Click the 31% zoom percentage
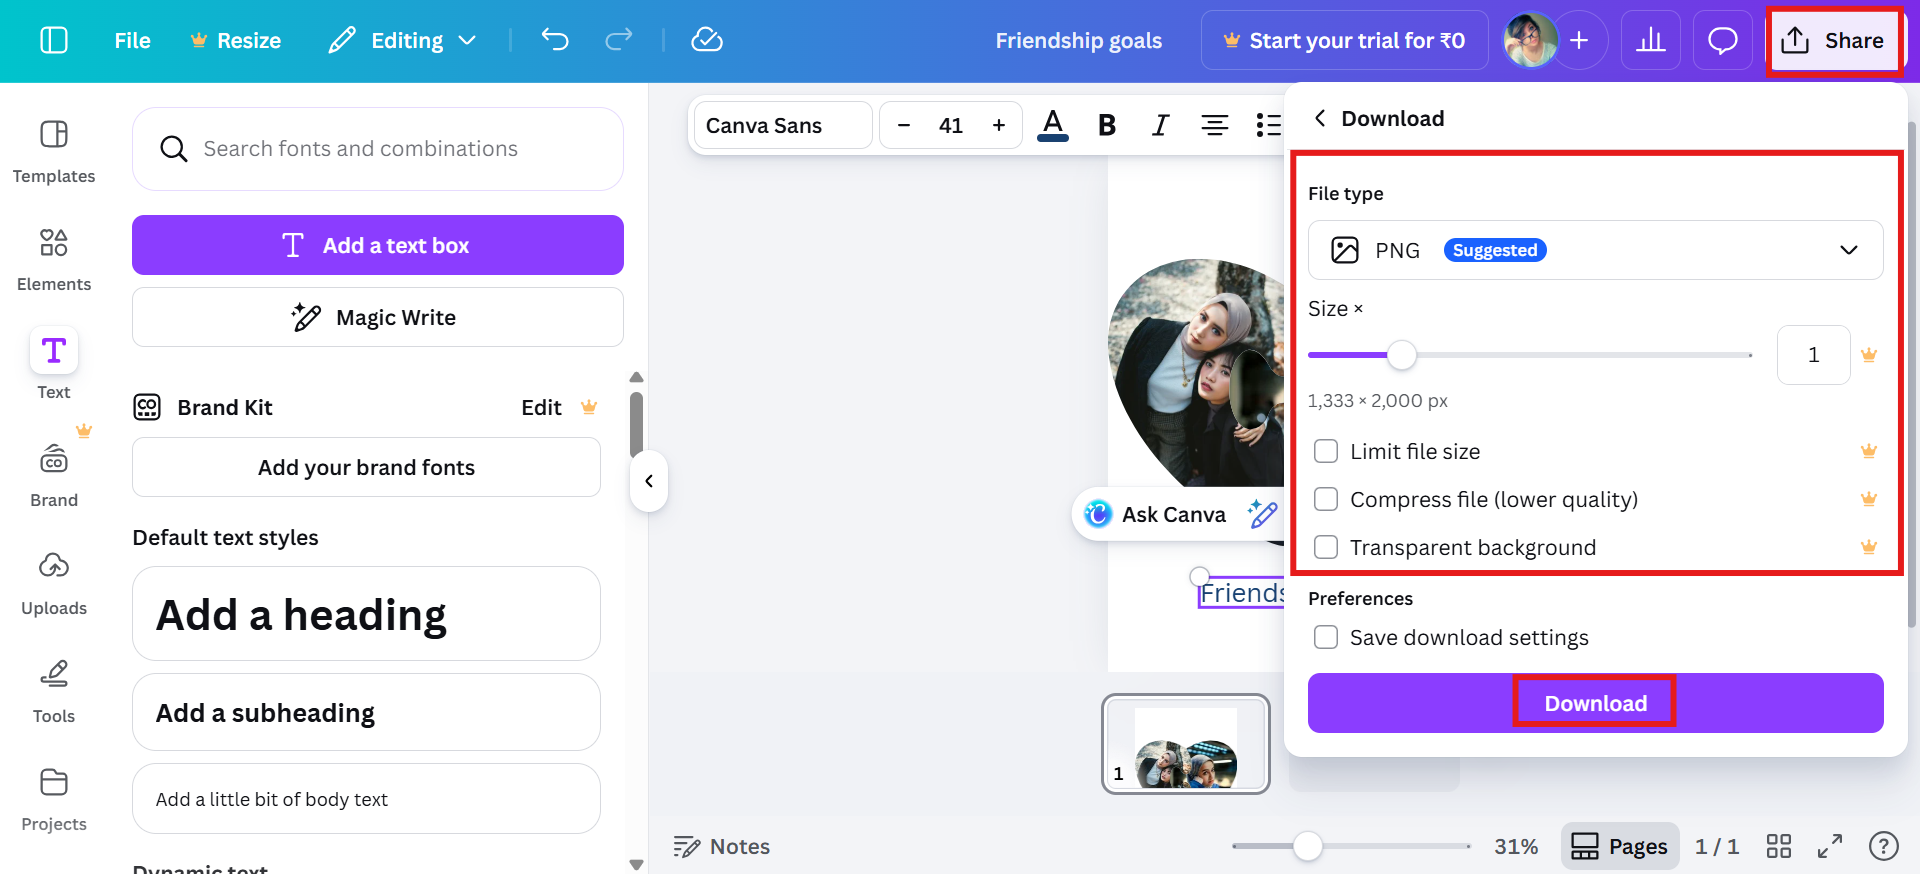The image size is (1920, 874). 1516,846
